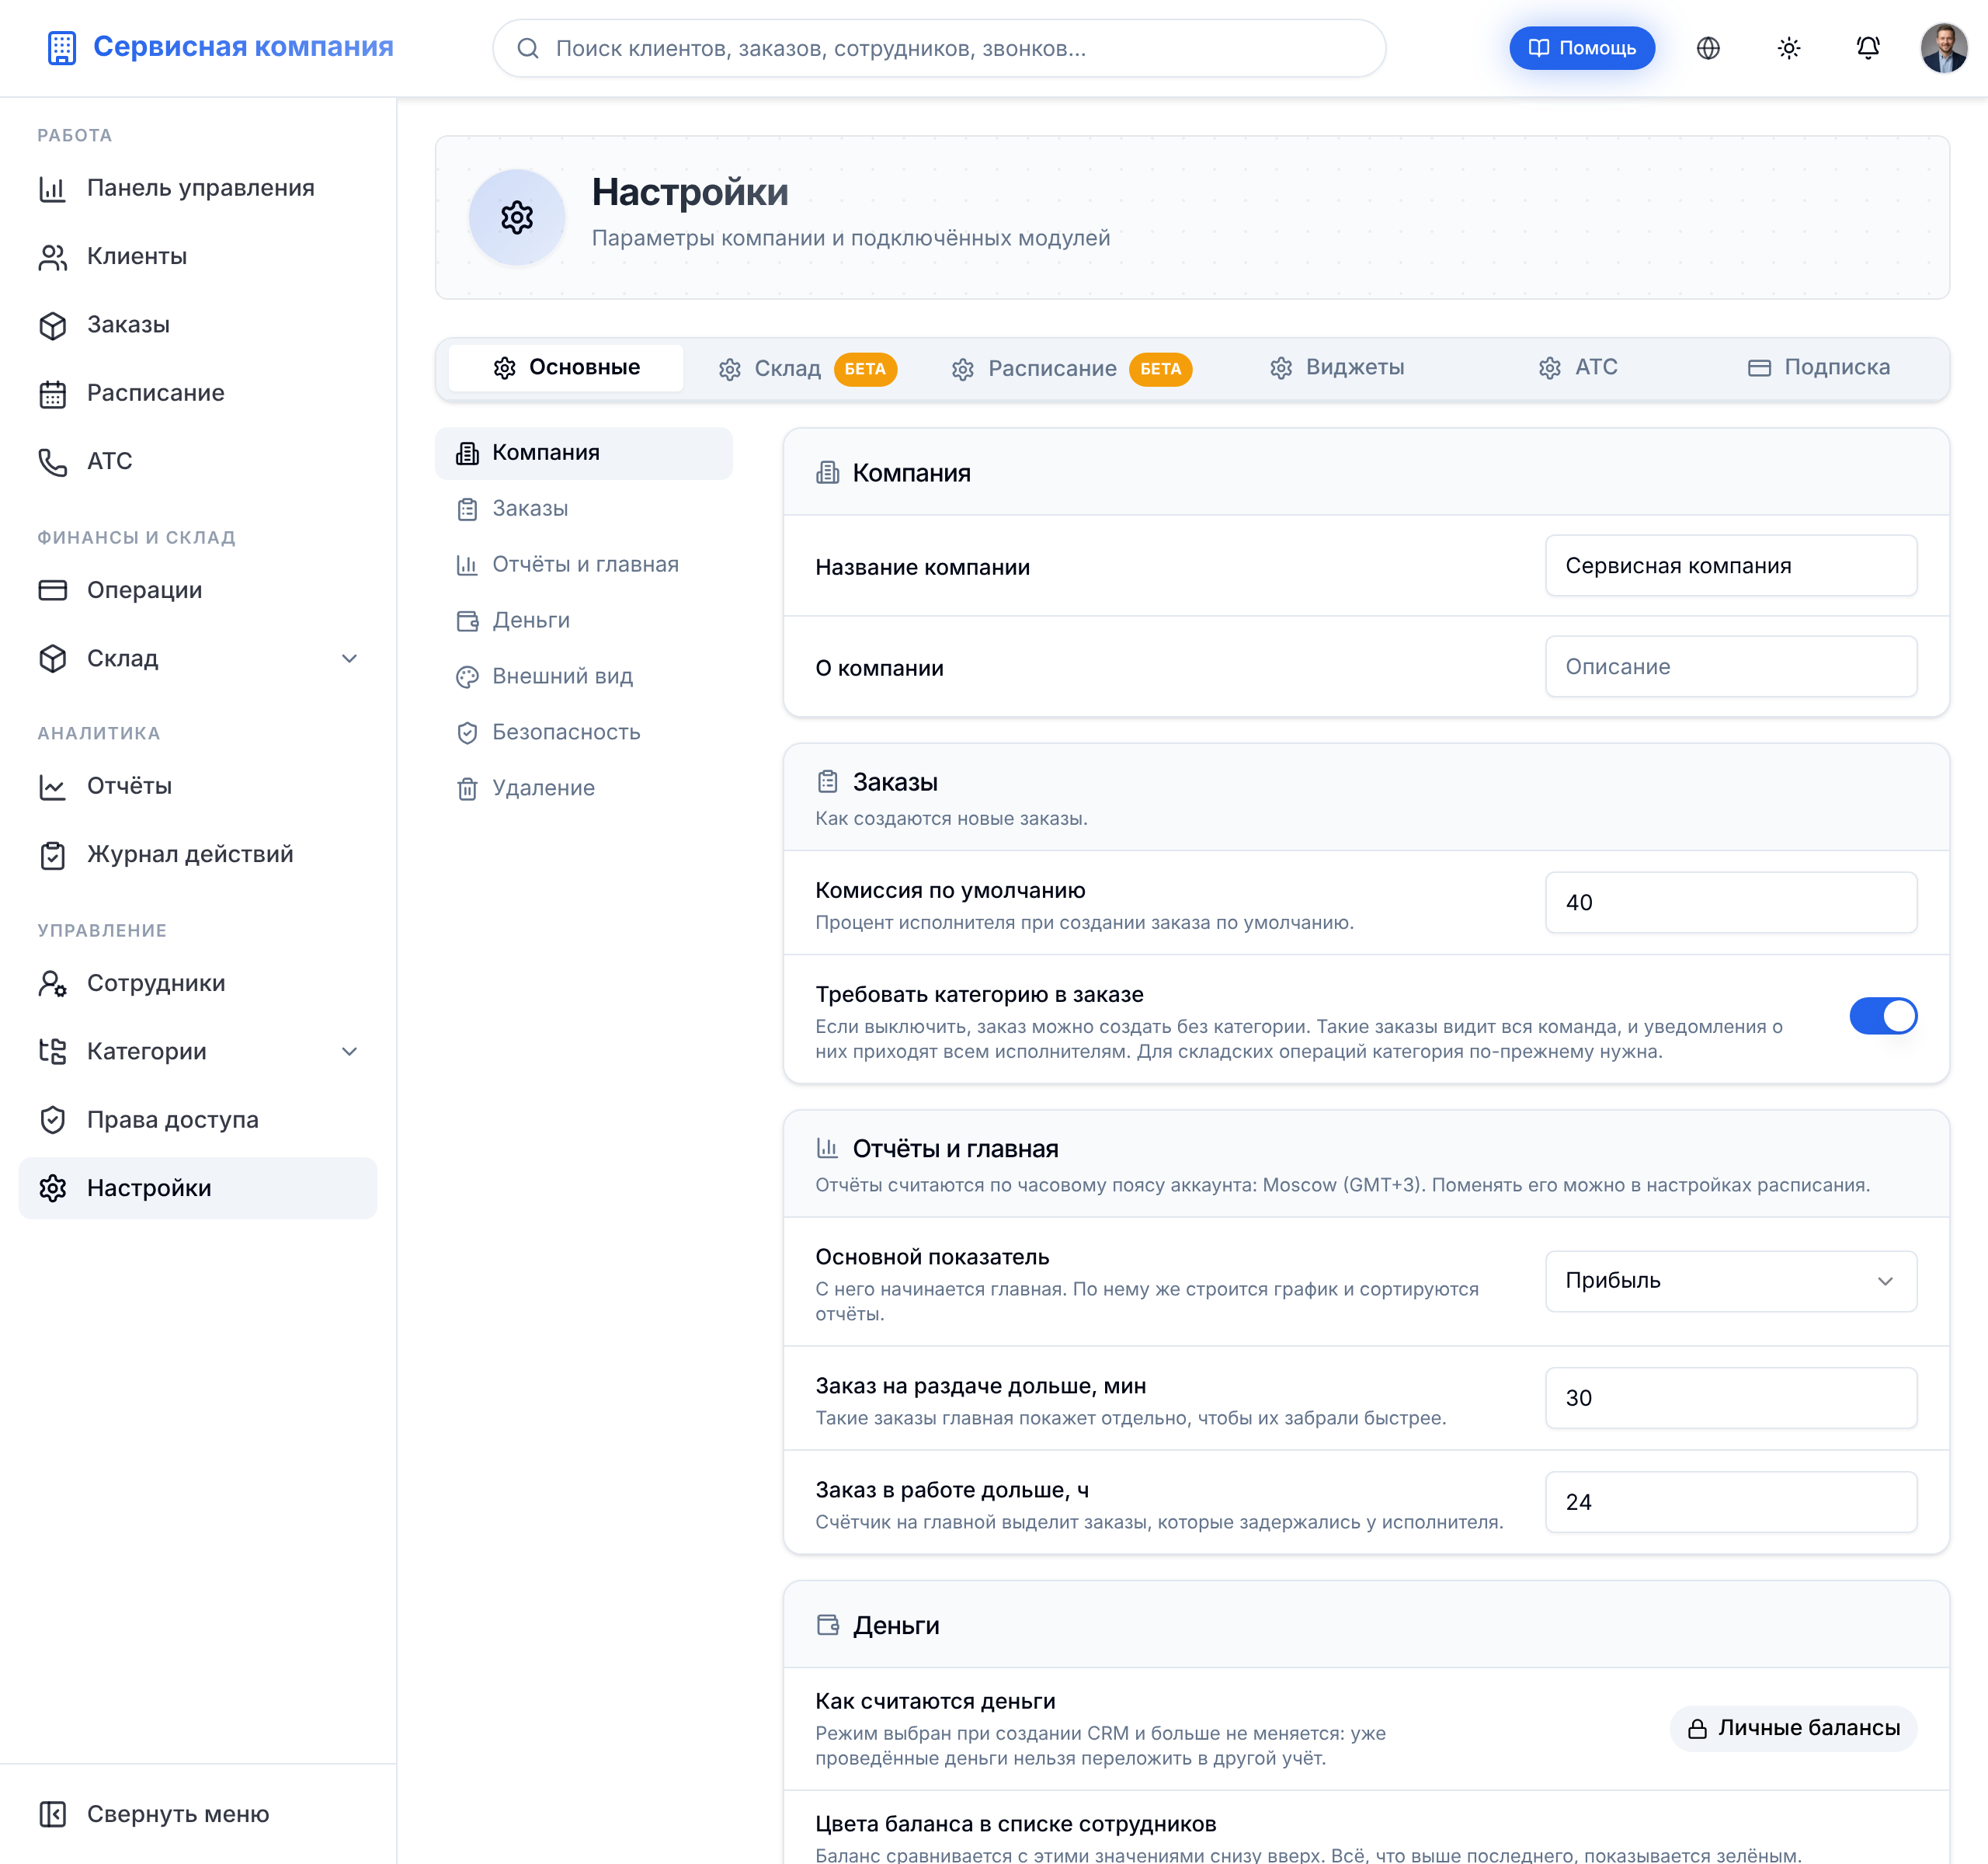
Task: Toggle the sun theme icon
Action: click(x=1788, y=48)
